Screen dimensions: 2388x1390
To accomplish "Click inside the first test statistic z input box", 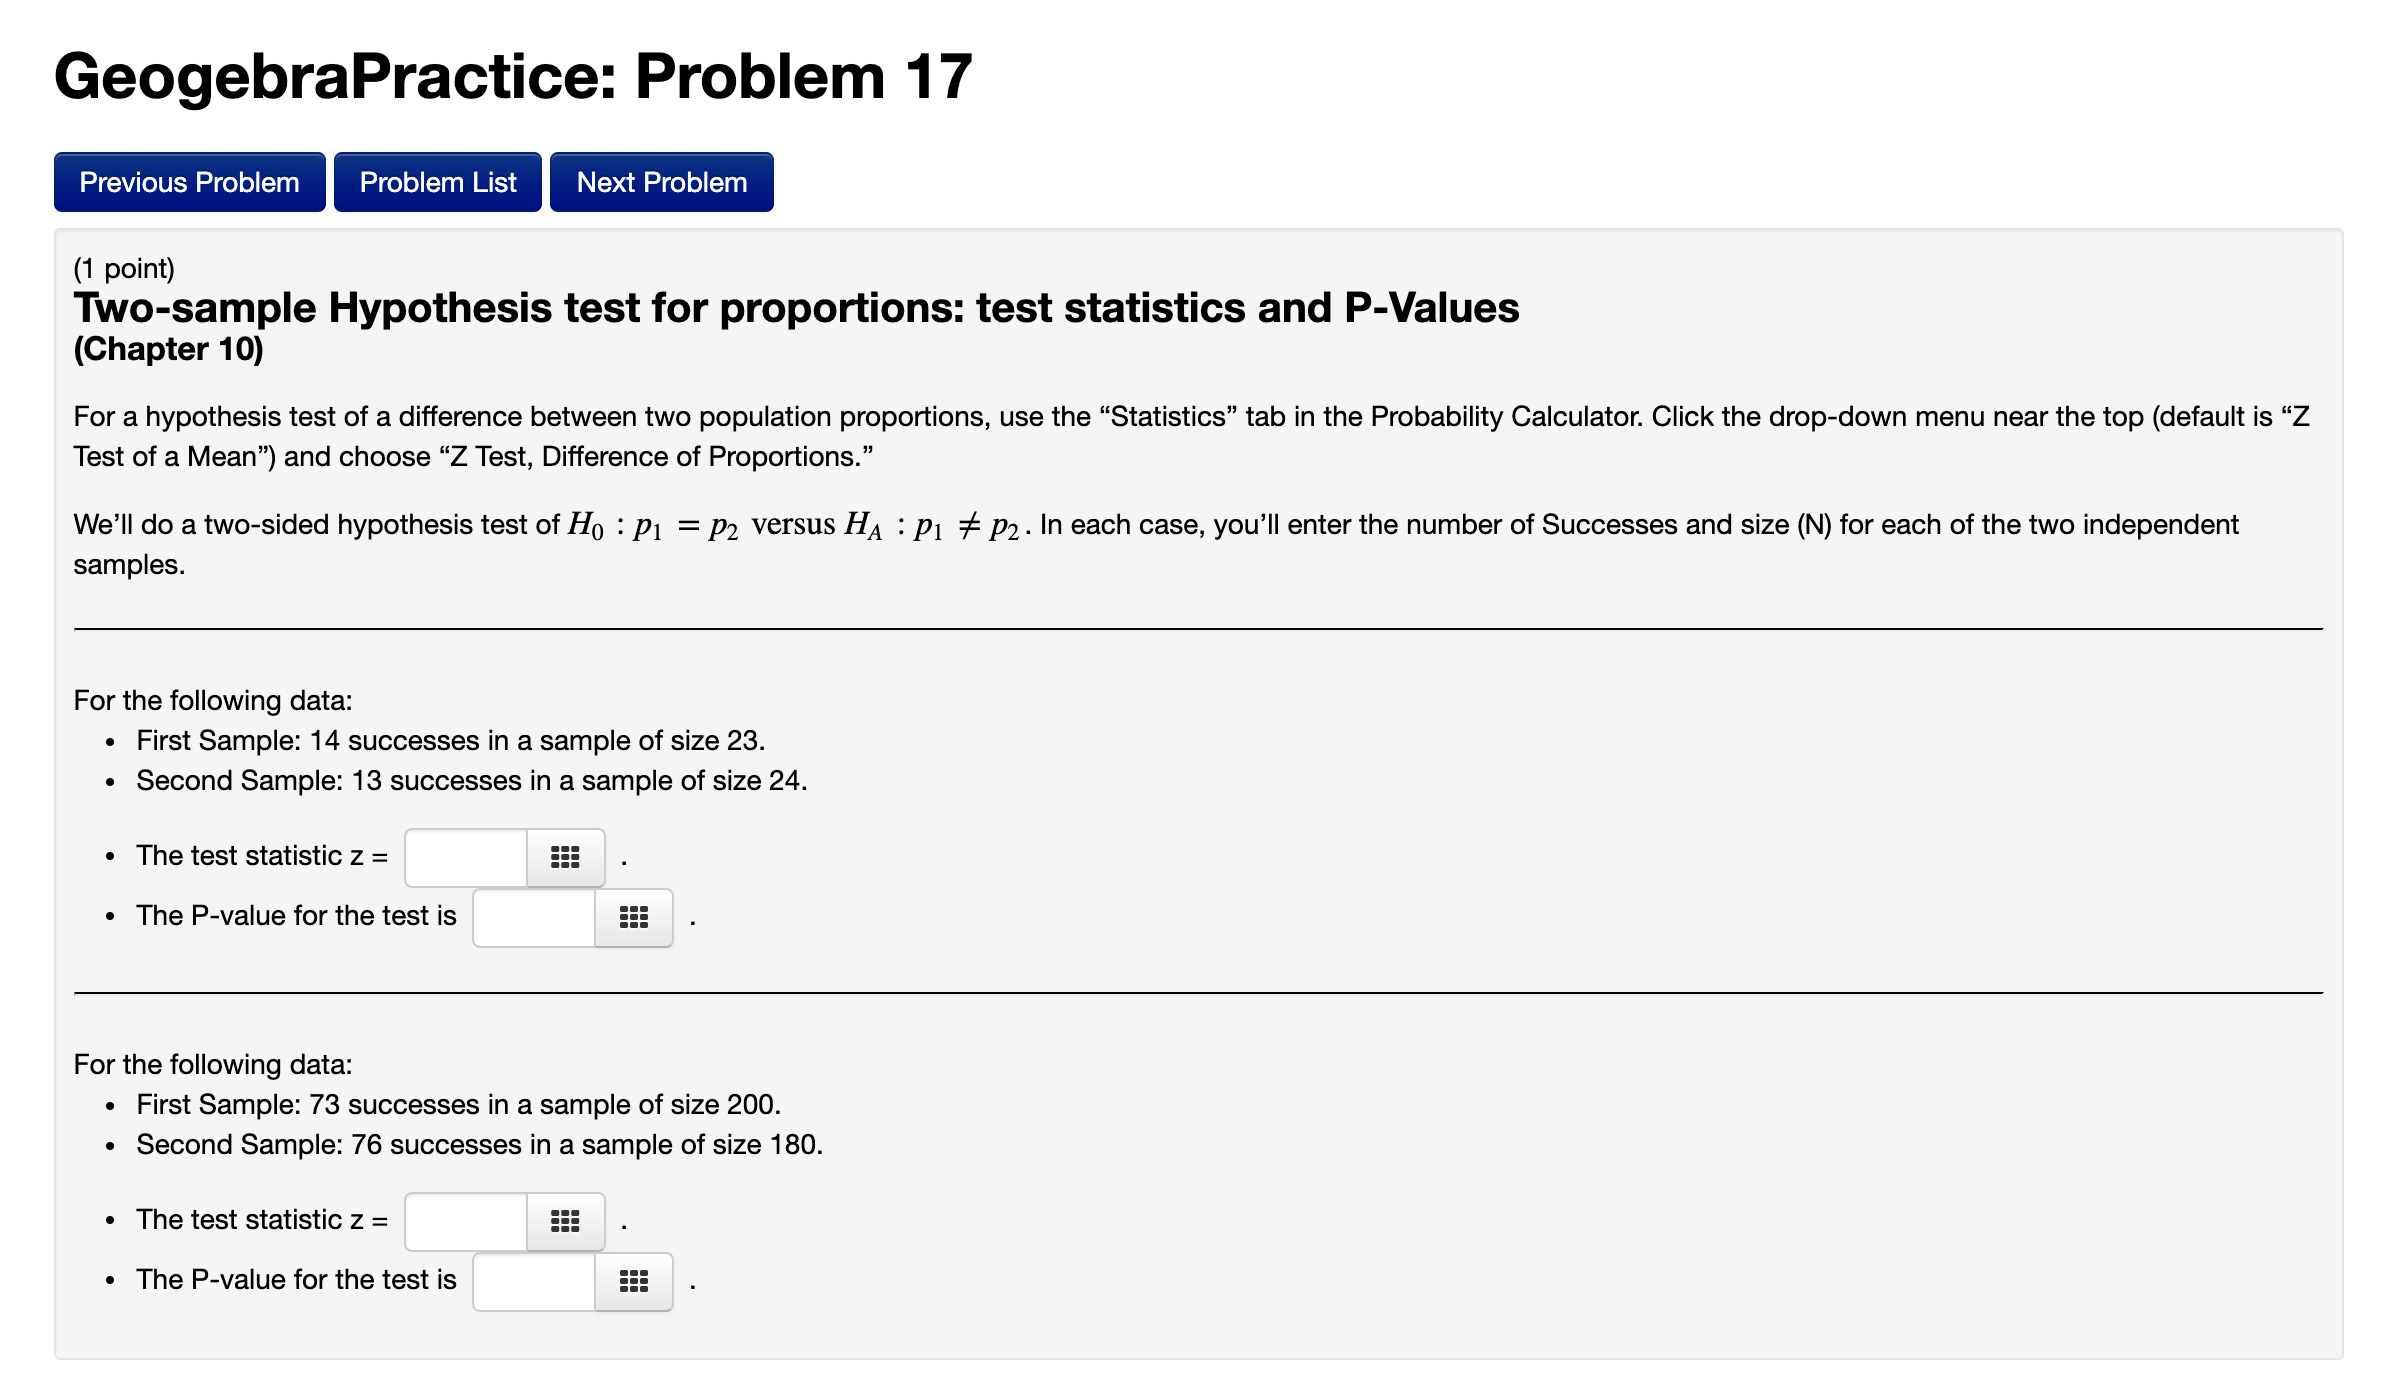I will (x=465, y=857).
